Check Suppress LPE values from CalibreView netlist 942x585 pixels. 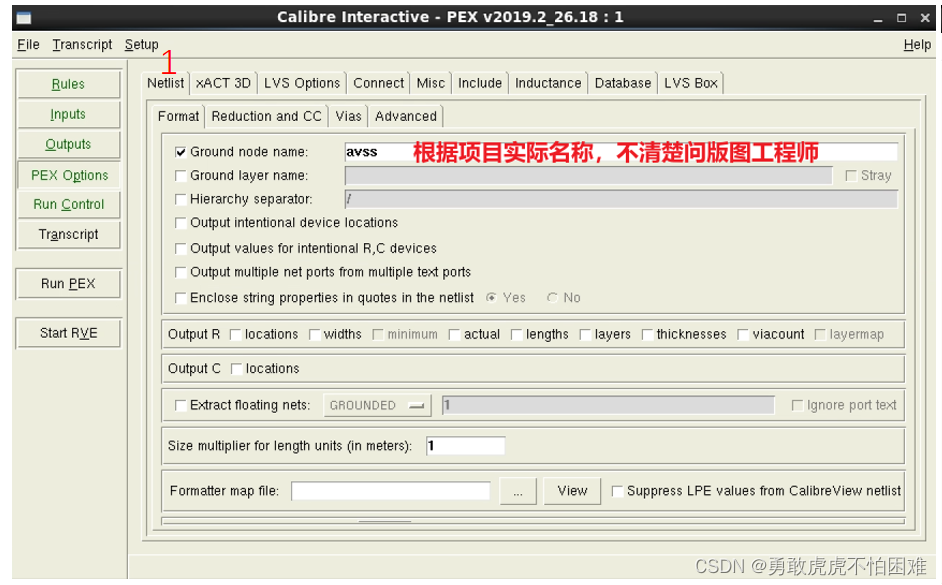pyautogui.click(x=617, y=491)
